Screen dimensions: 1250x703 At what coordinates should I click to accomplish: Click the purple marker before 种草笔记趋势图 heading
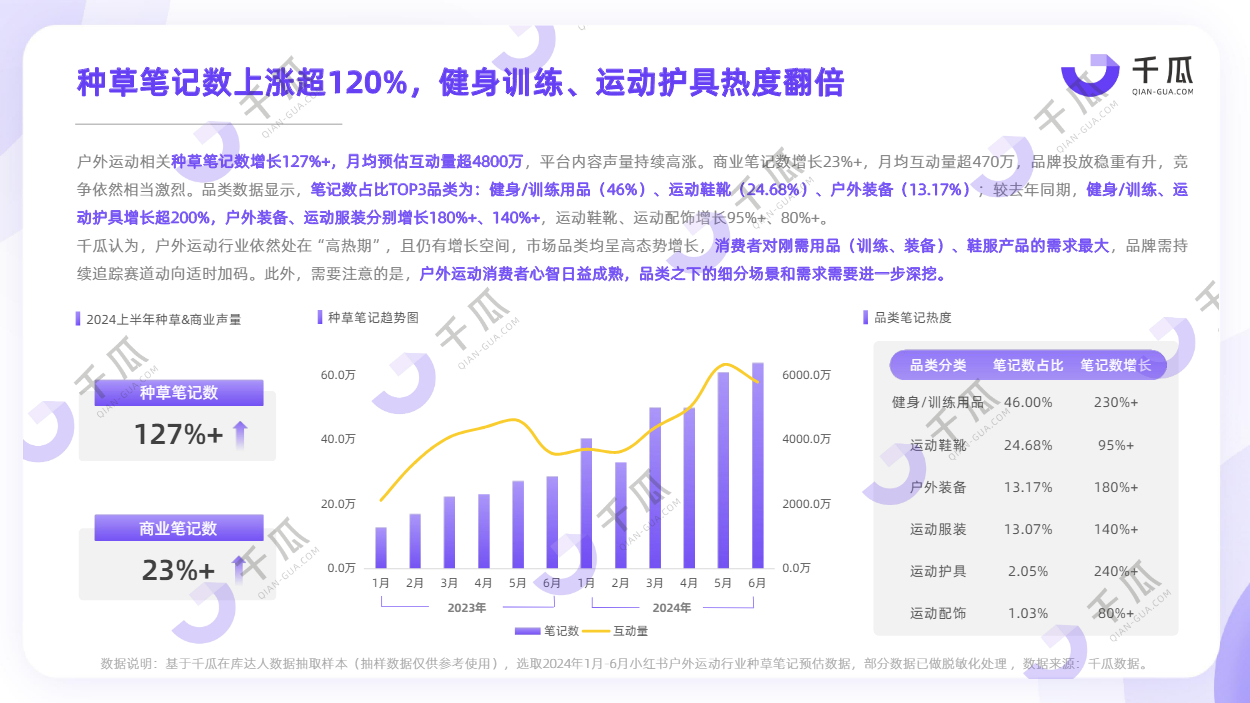(320, 317)
